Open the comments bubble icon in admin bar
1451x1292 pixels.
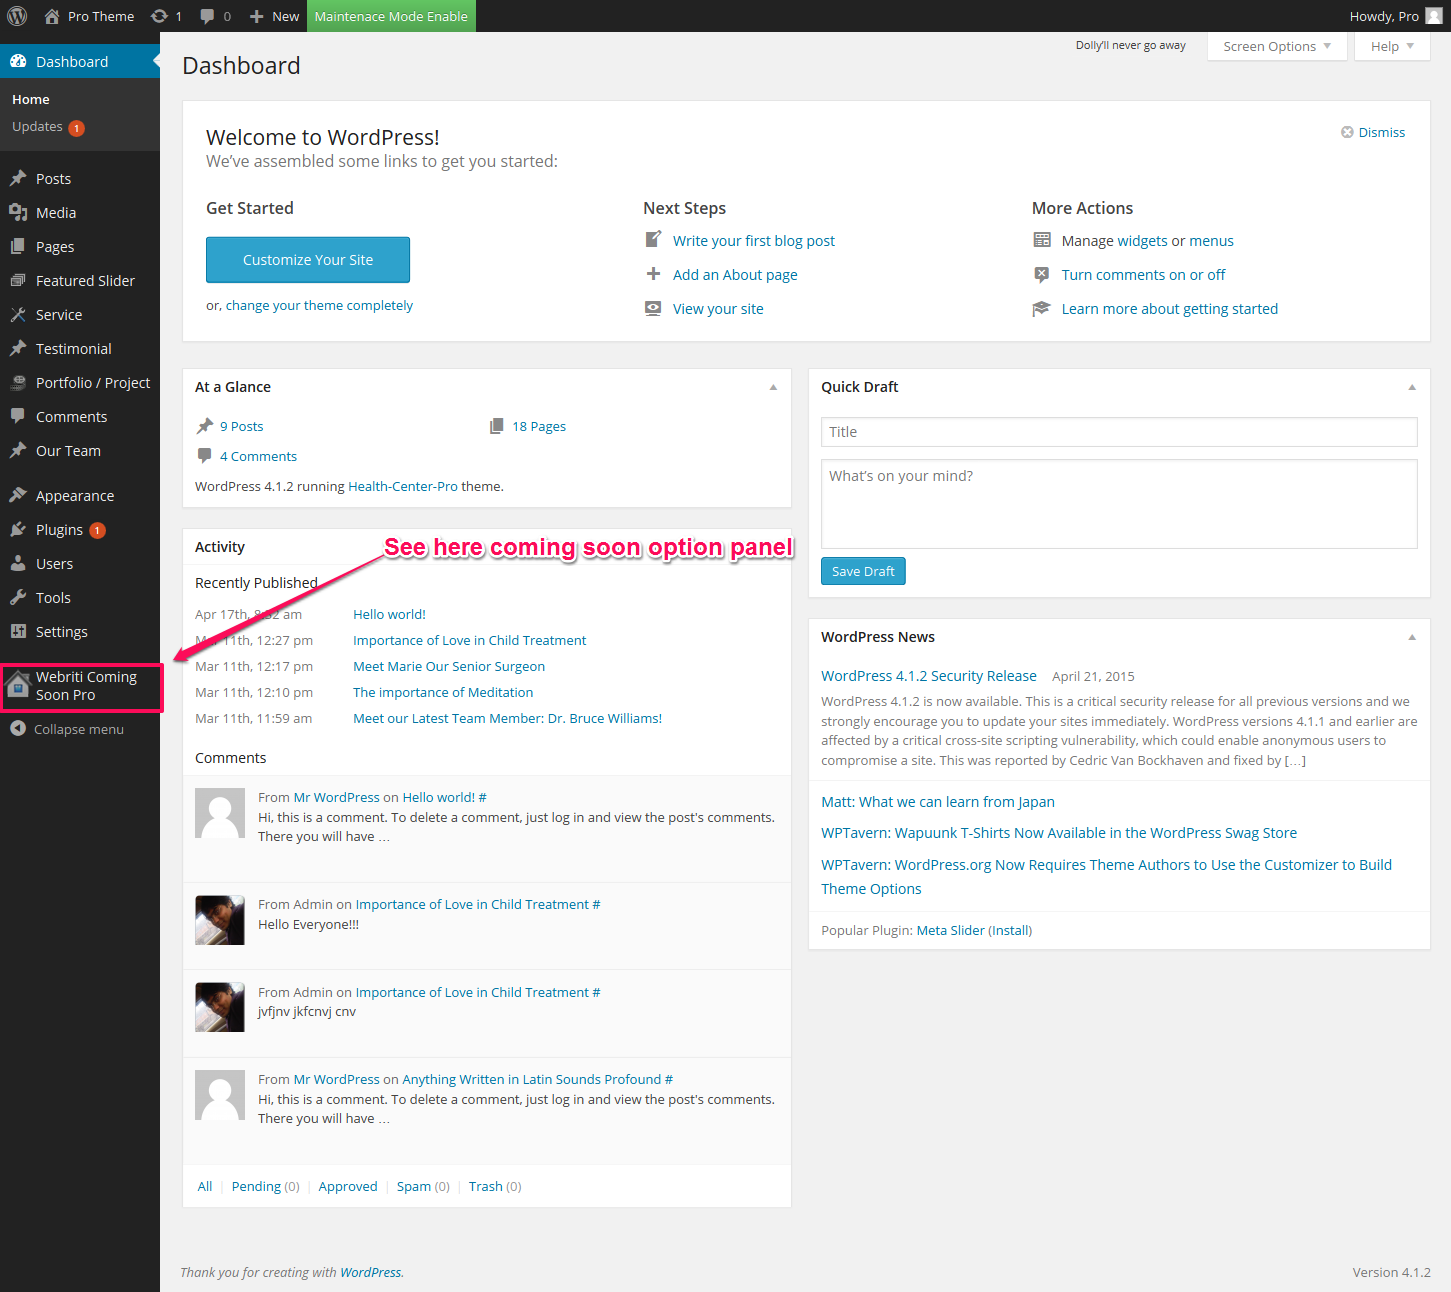pyautogui.click(x=207, y=16)
